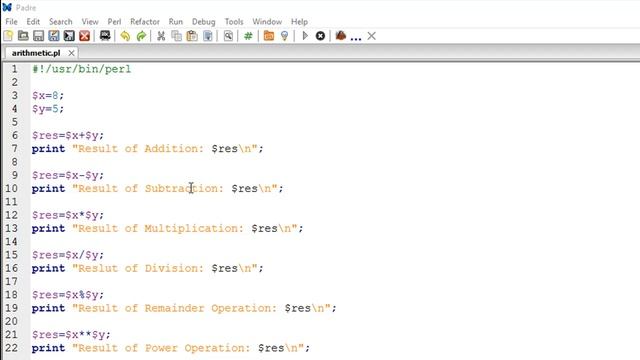The height and width of the screenshot is (360, 640).
Task: Open the Tools menu
Action: point(234,22)
